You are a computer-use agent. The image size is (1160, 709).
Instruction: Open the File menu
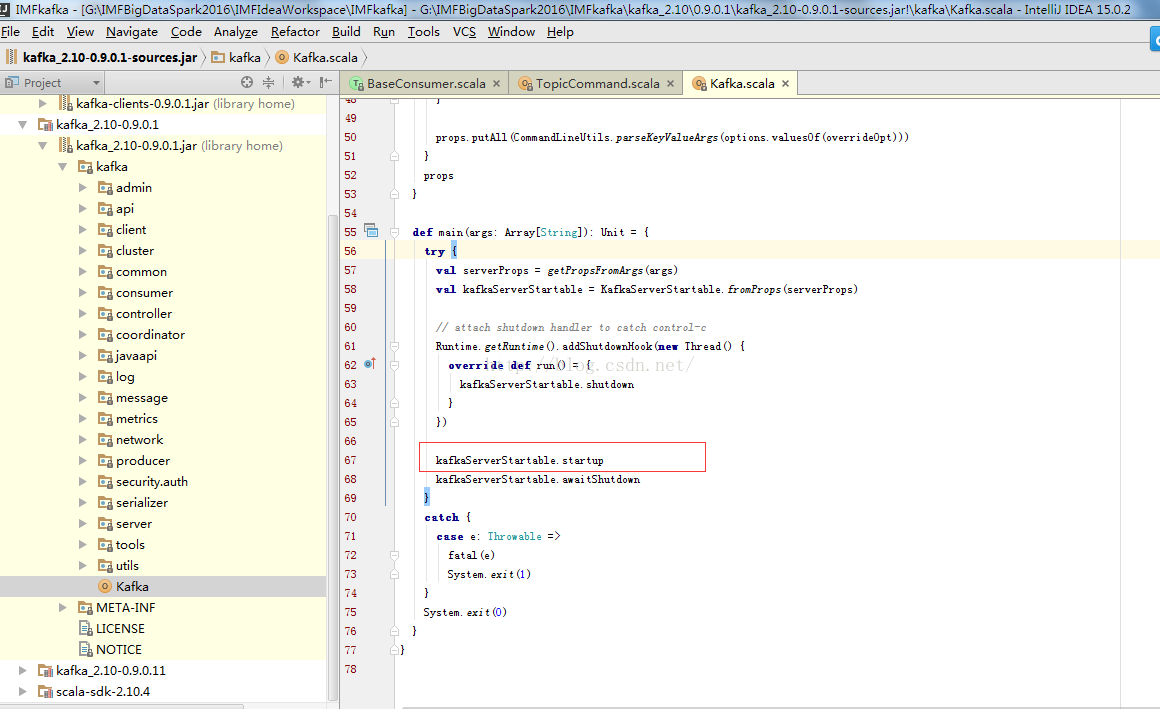tap(10, 32)
